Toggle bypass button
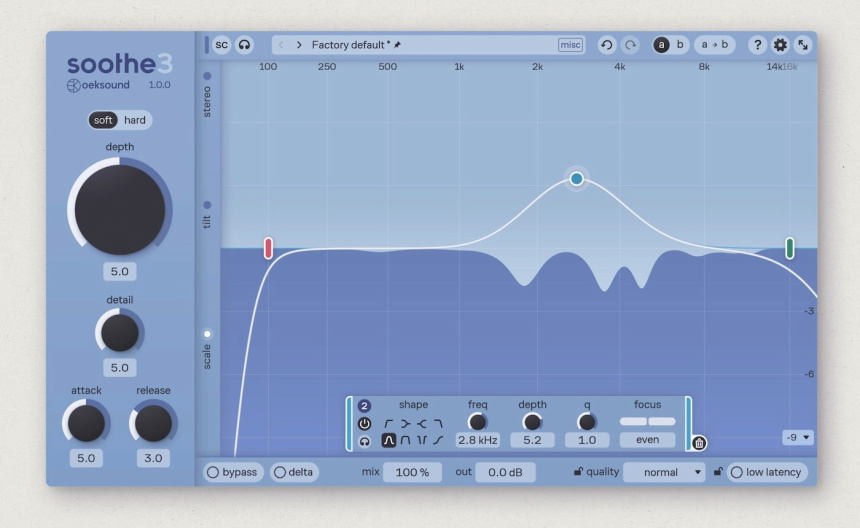The width and height of the screenshot is (860, 528). (x=233, y=472)
